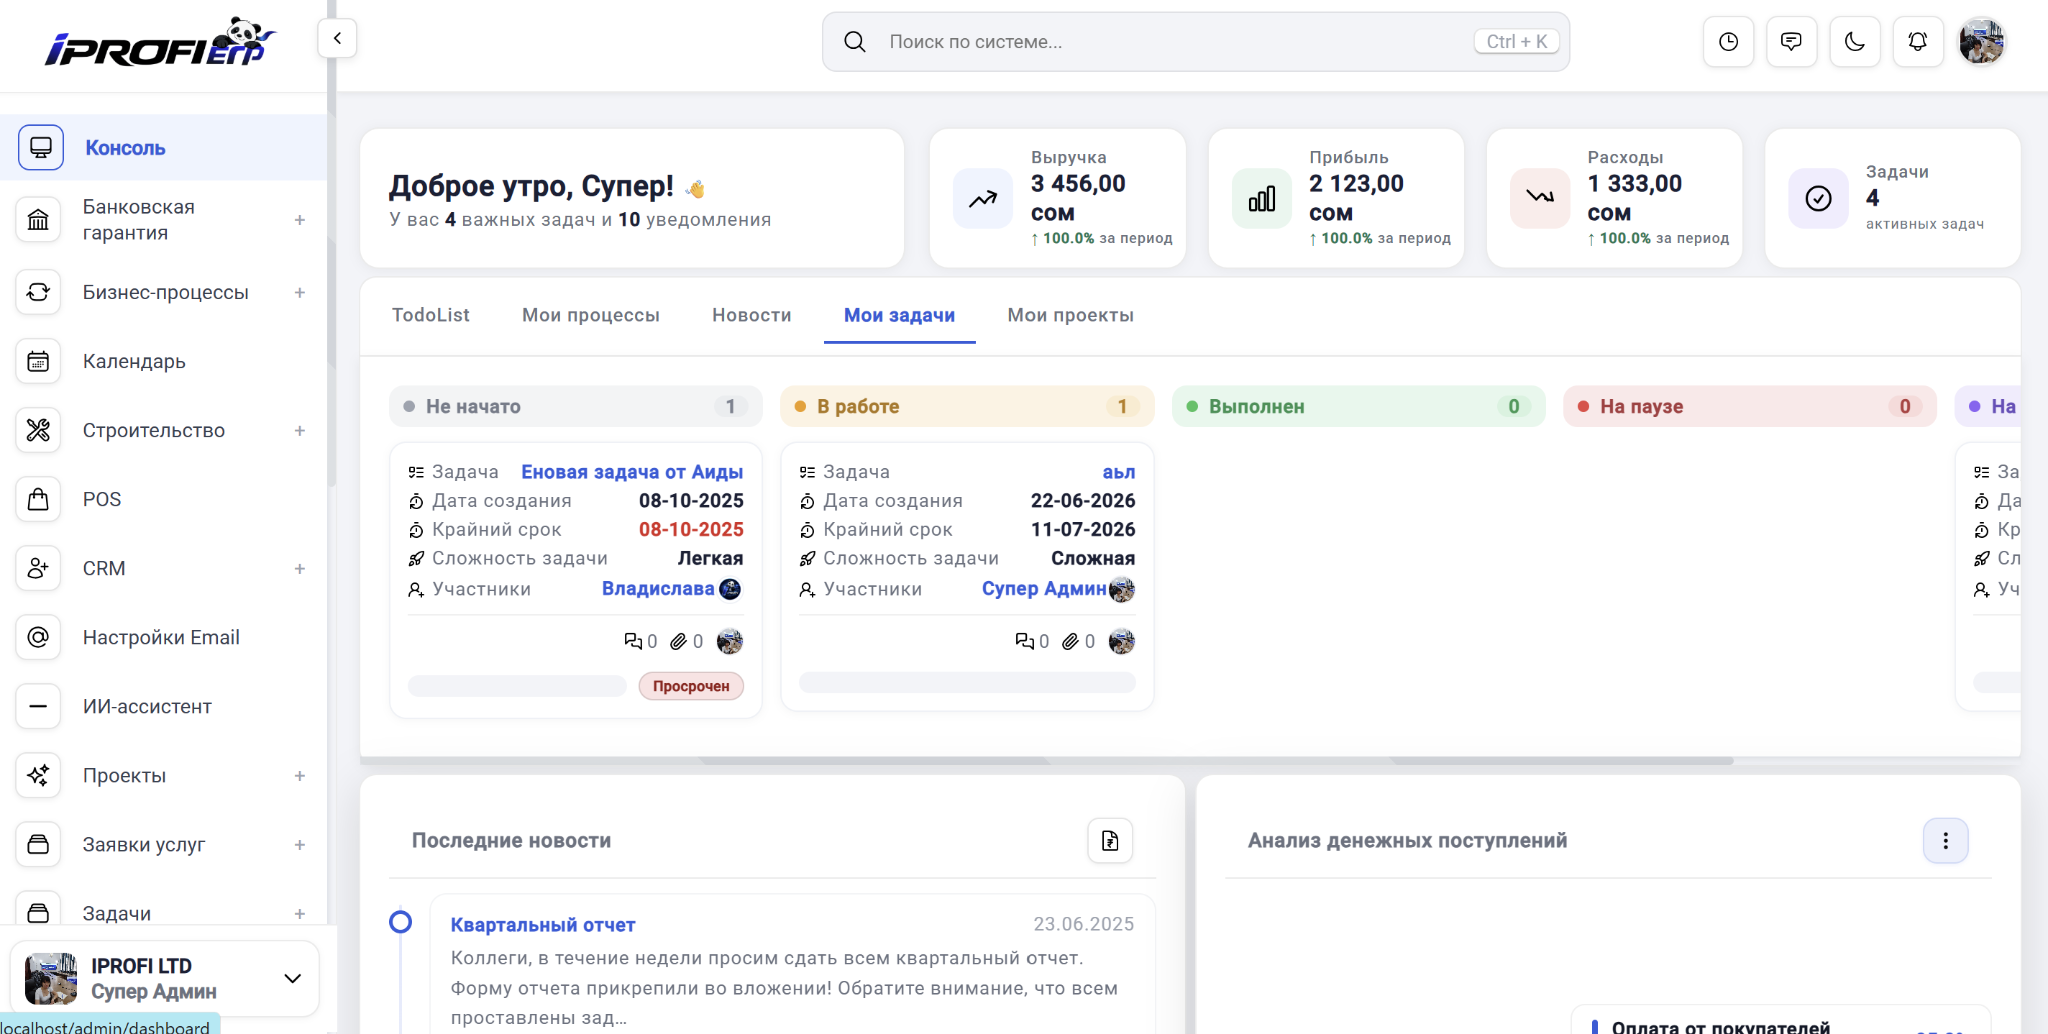This screenshot has height=1034, width=2048.
Task: Open the clock history icon in header
Action: pos(1728,42)
